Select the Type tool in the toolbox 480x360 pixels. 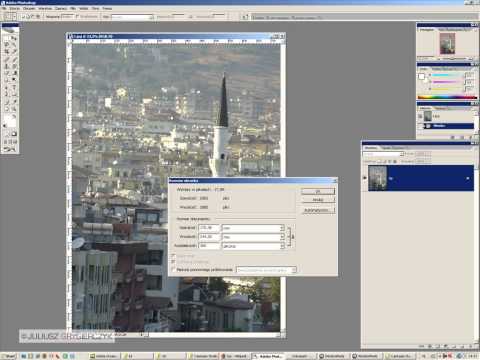point(14,87)
